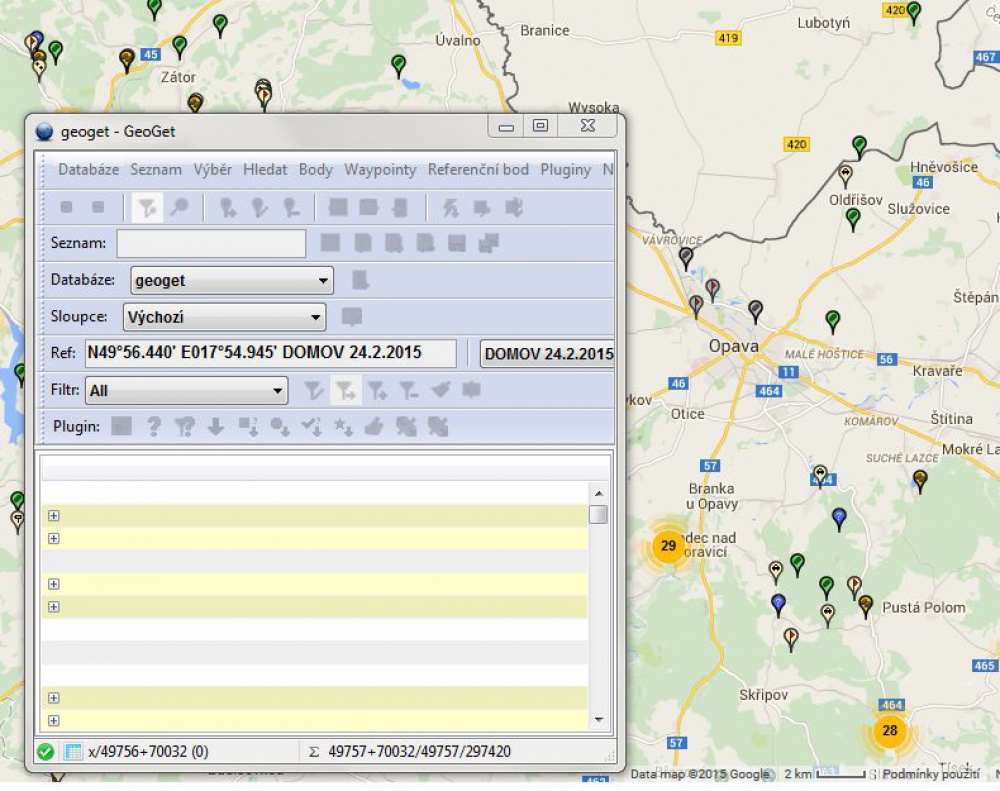Click the icon right of the Databáze dropdown
This screenshot has width=1000, height=791.
click(360, 280)
